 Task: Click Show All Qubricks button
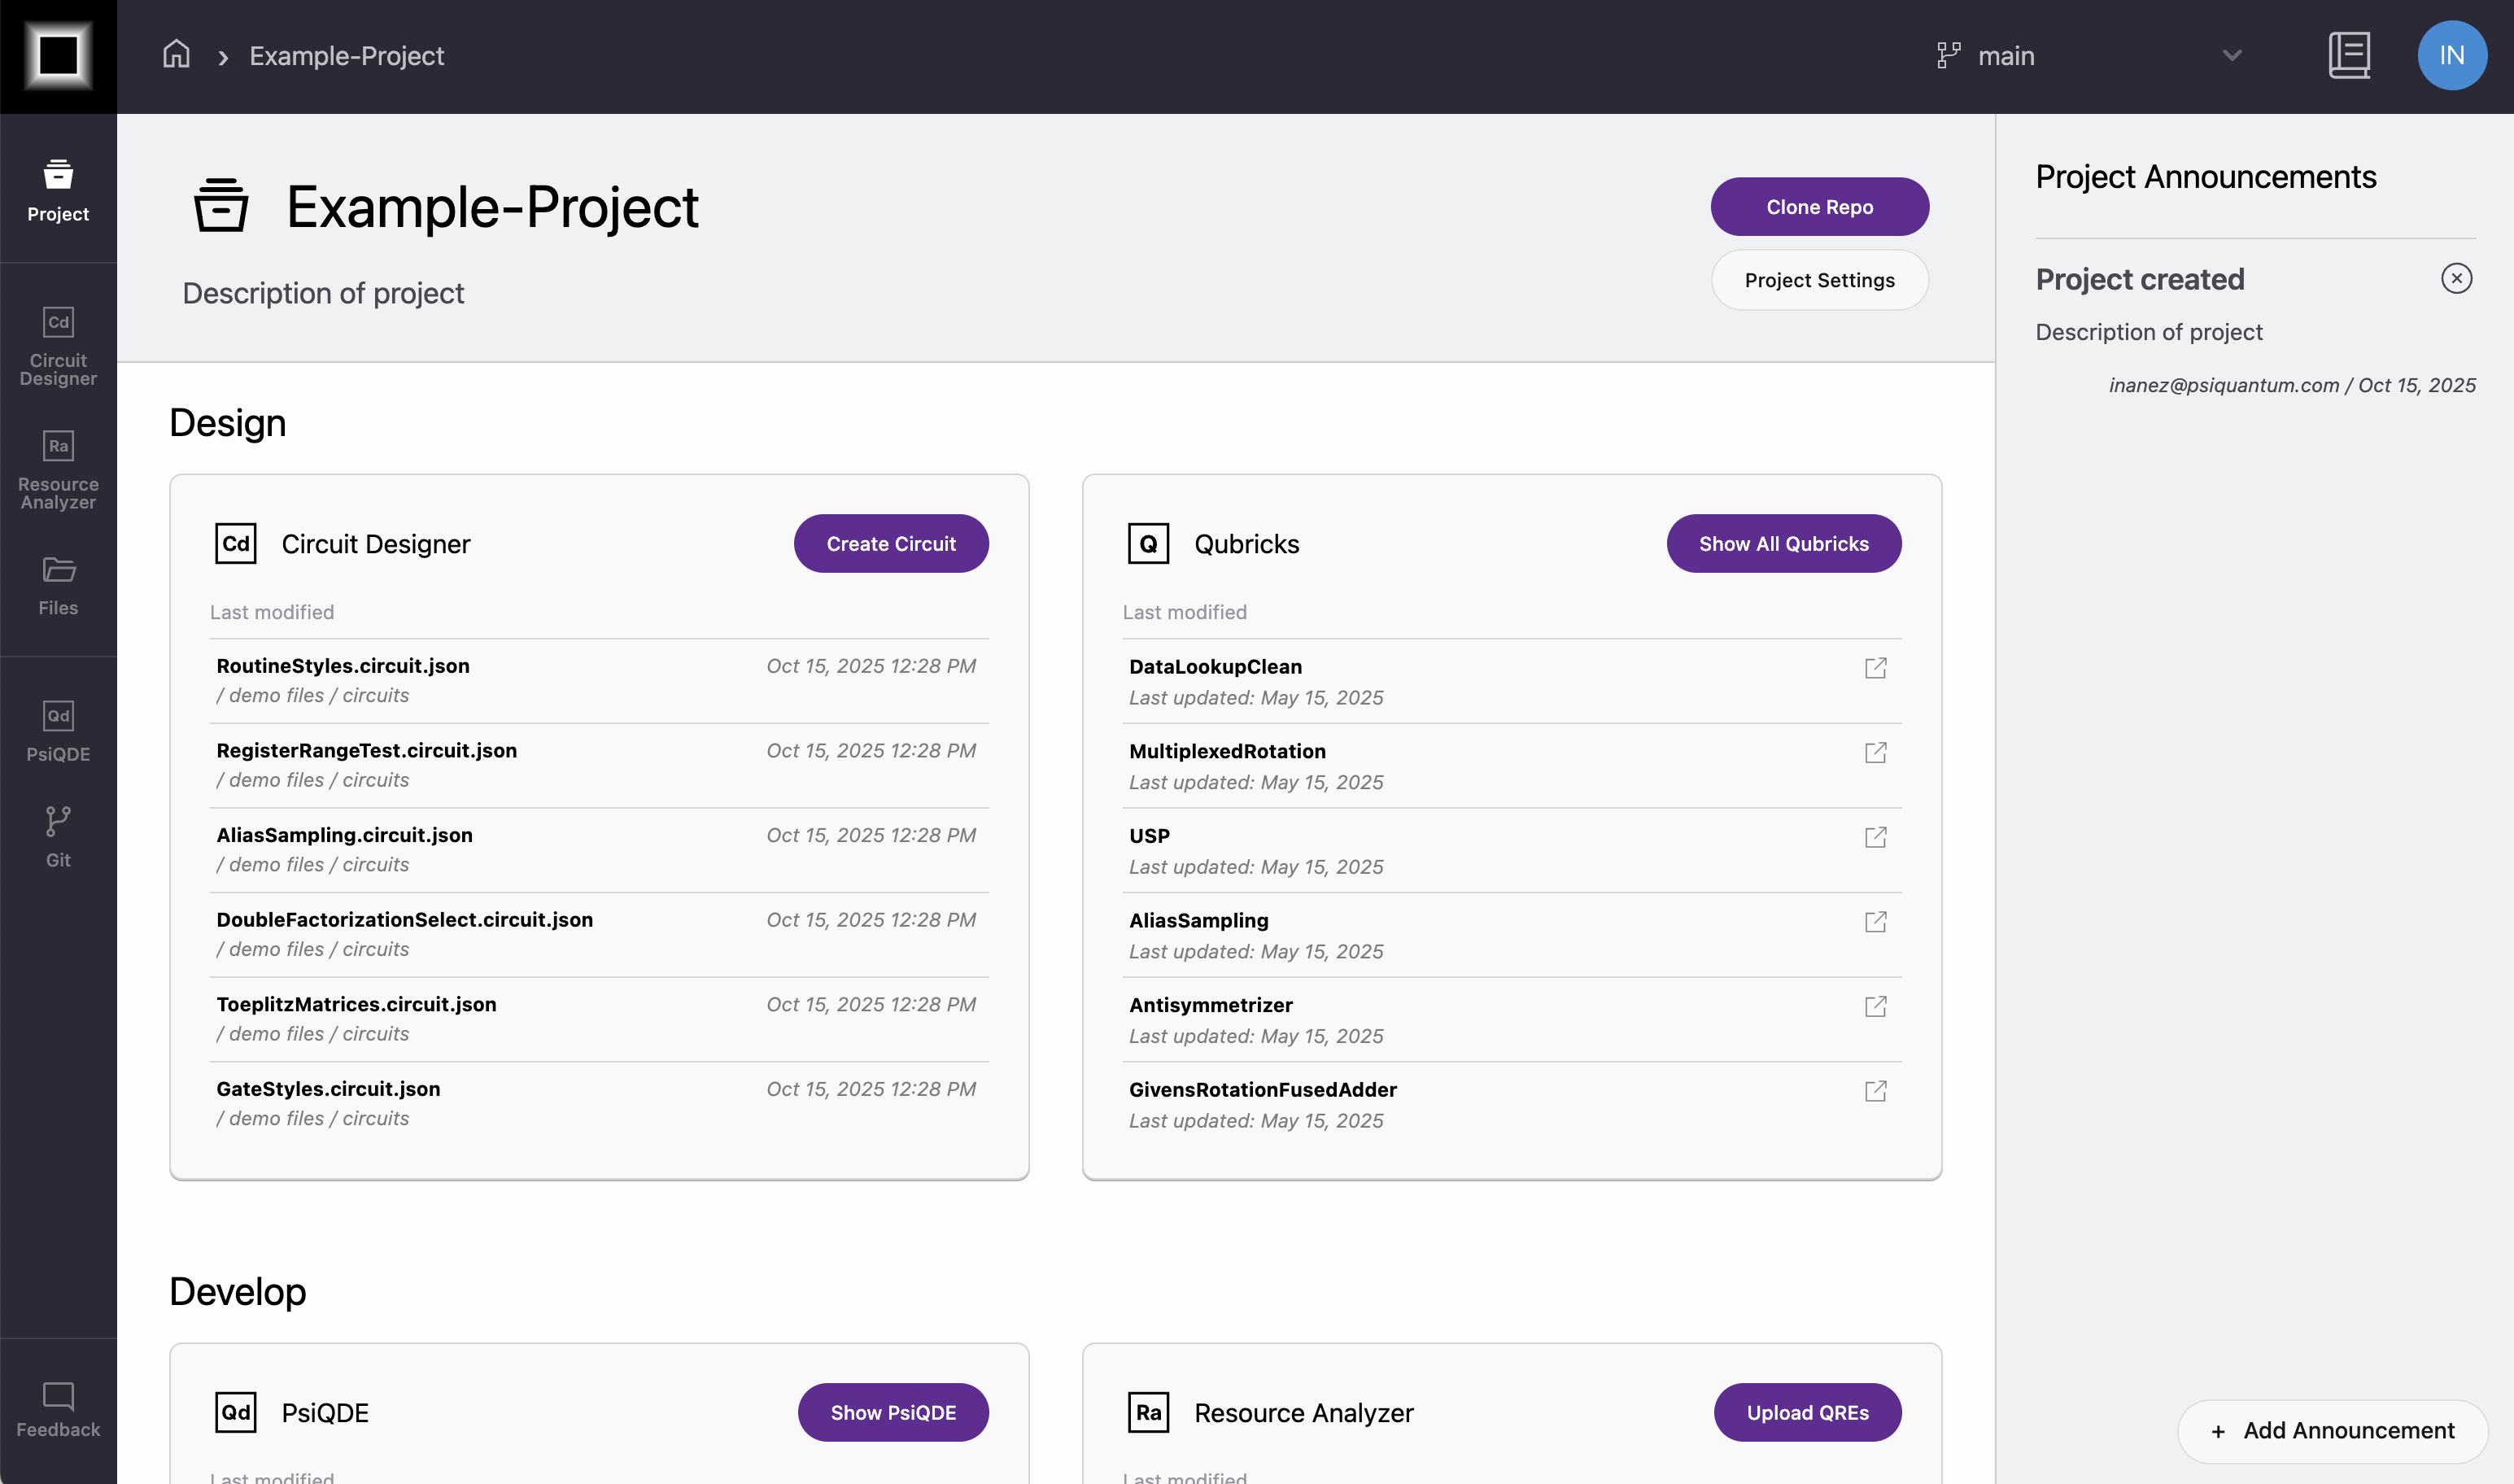pos(1783,544)
